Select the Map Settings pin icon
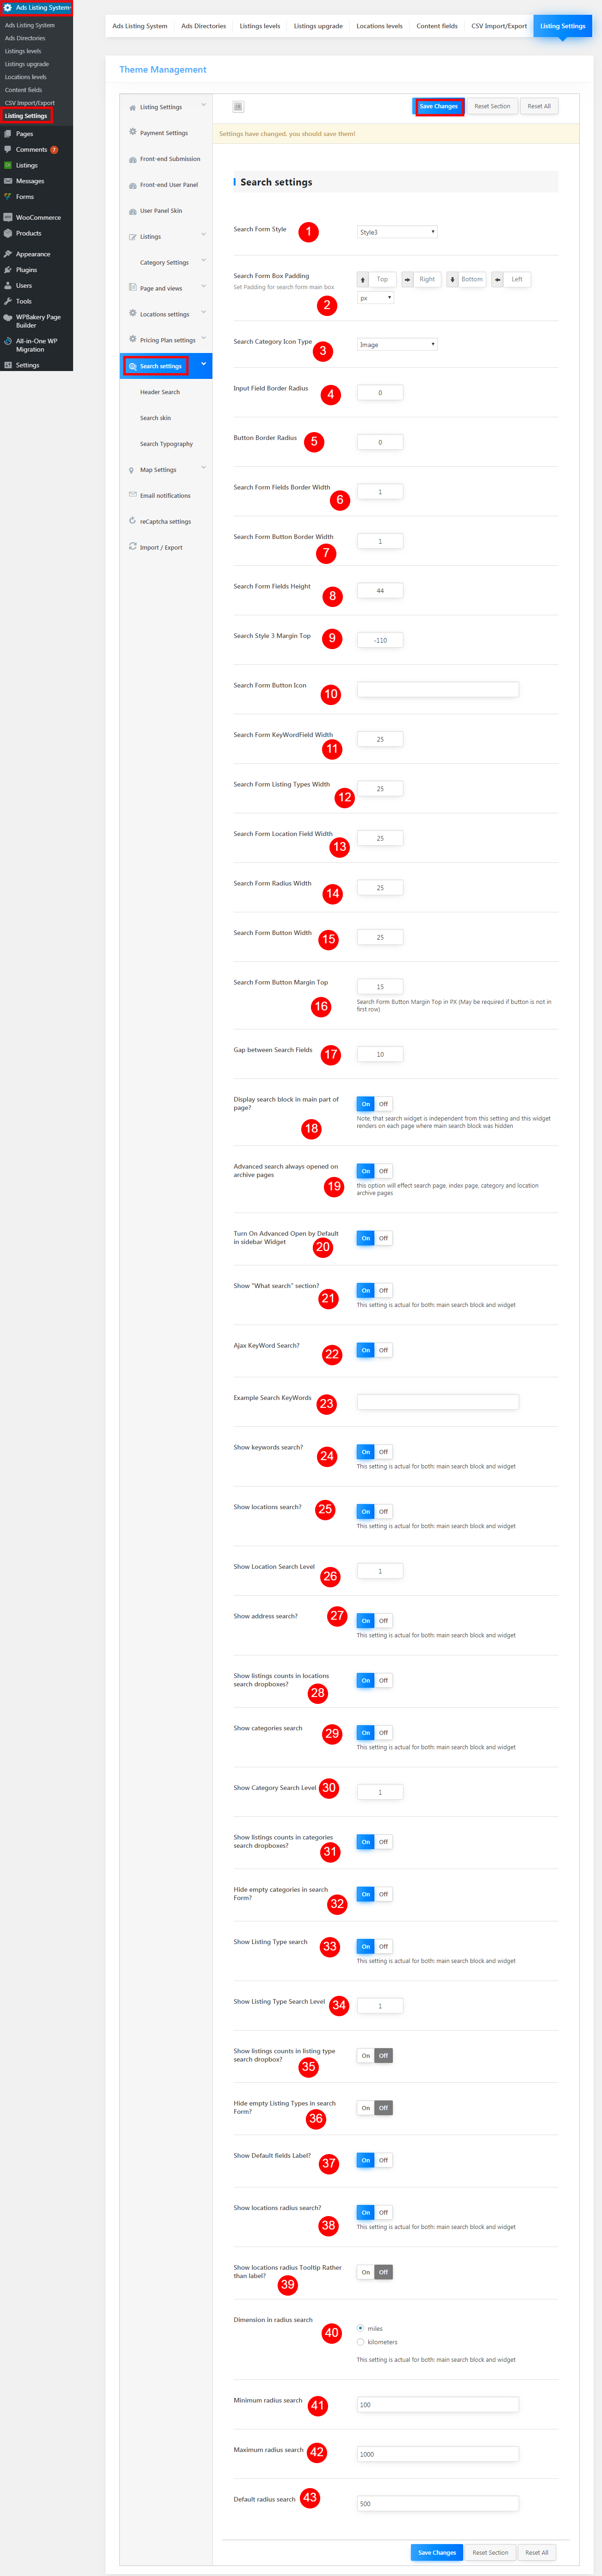 click(132, 470)
